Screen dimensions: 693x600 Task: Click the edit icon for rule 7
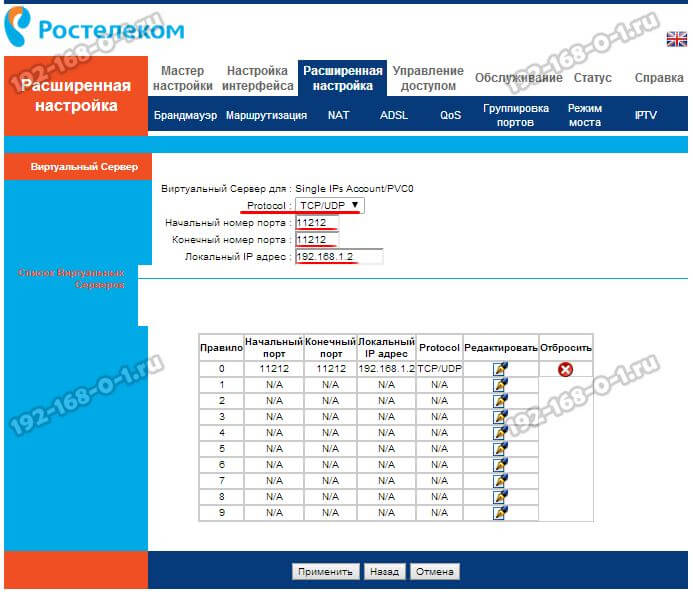pos(500,481)
